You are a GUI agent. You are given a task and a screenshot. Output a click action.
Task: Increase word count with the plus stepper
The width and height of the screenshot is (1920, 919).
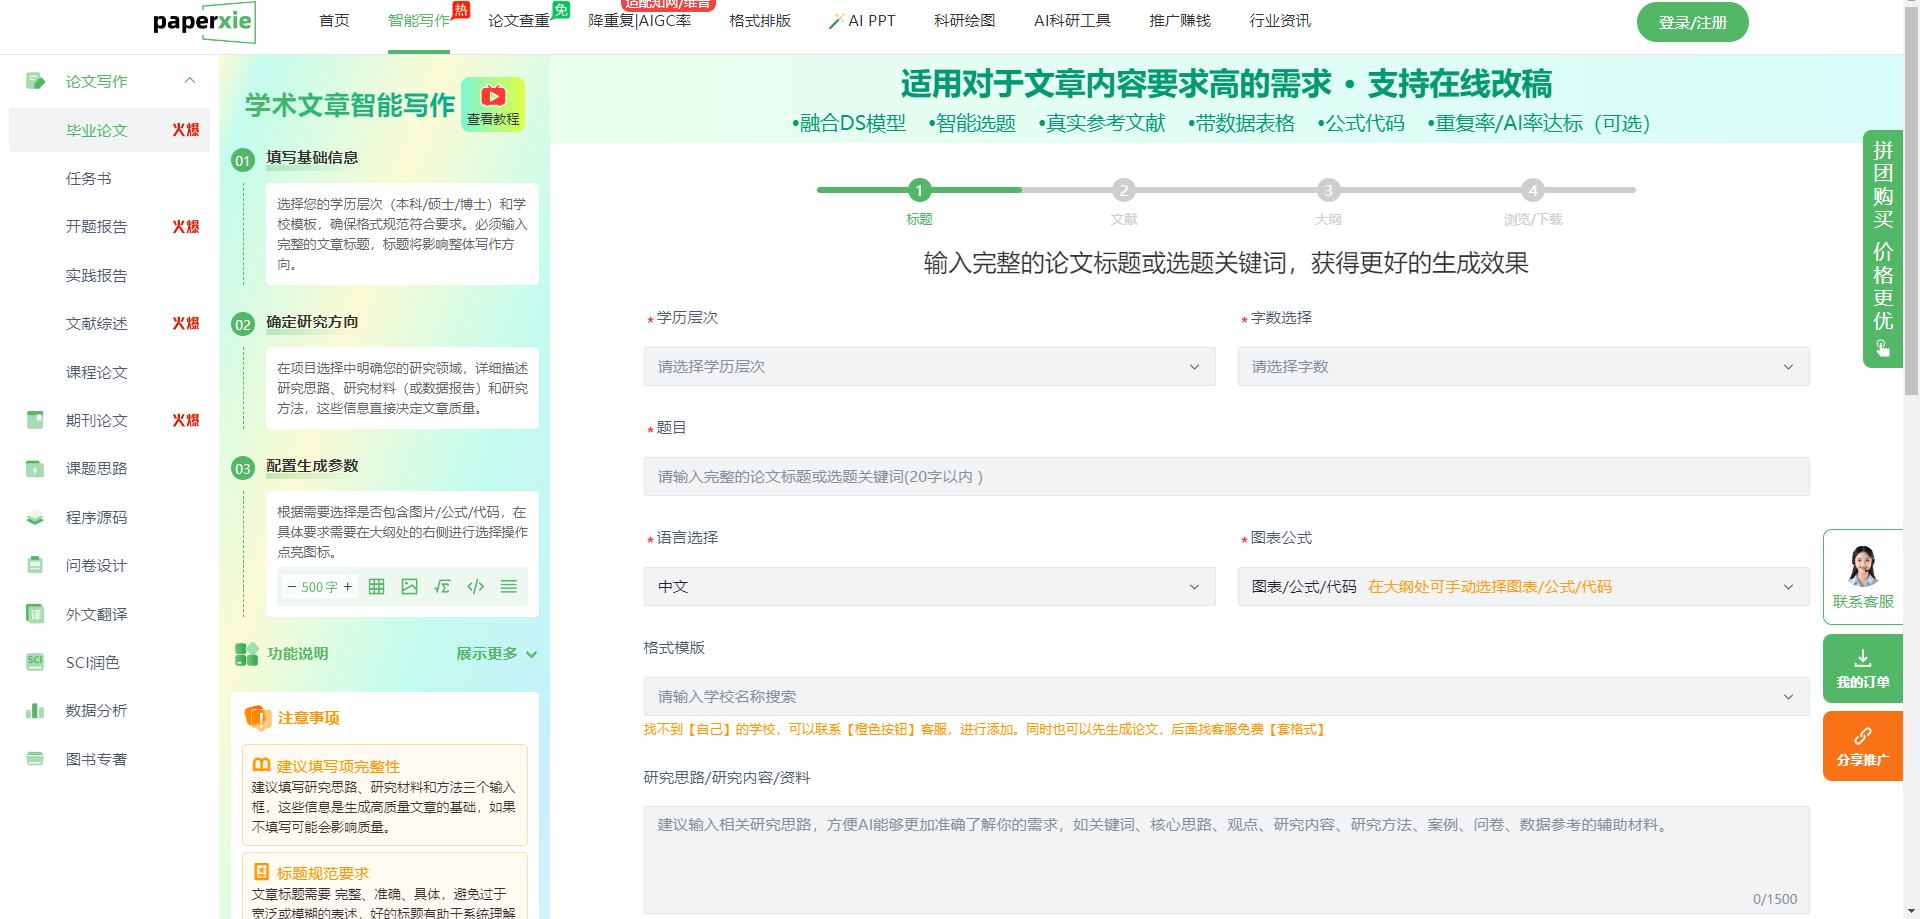[x=348, y=587]
